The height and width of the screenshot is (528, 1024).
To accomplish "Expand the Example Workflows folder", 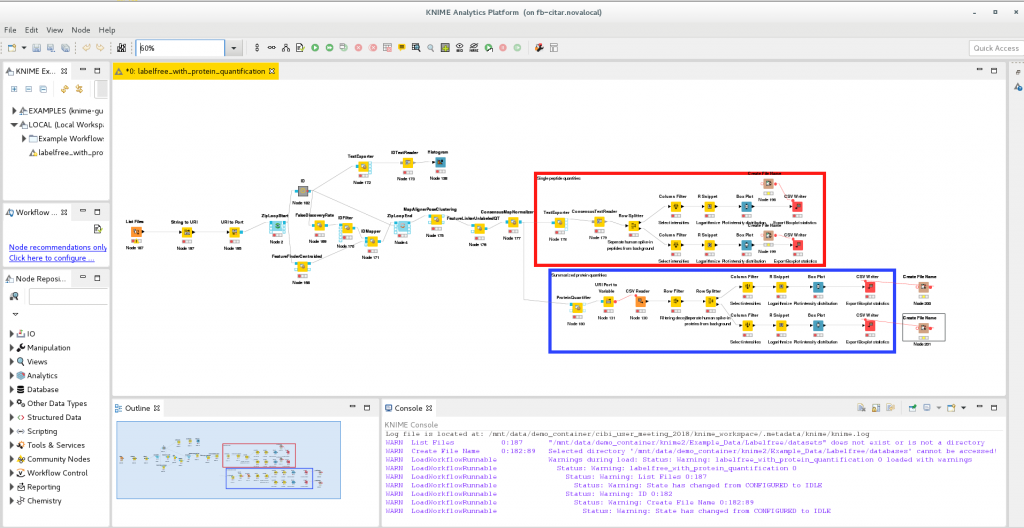I will pos(24,139).
